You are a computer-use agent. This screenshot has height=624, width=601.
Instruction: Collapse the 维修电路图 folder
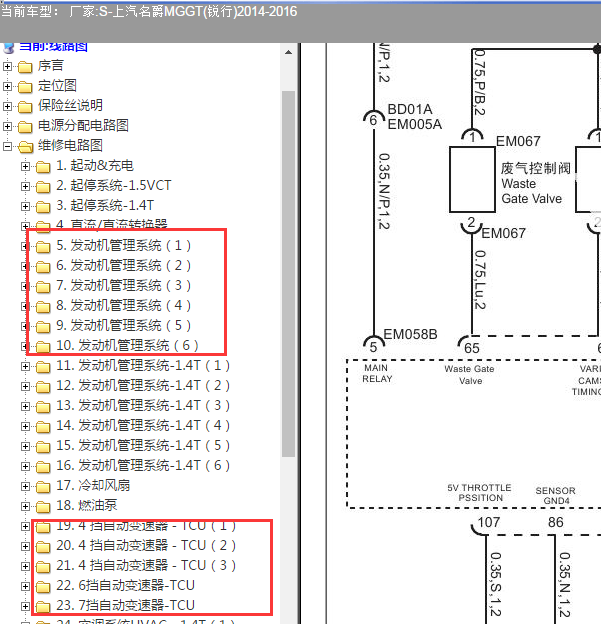click(7, 146)
